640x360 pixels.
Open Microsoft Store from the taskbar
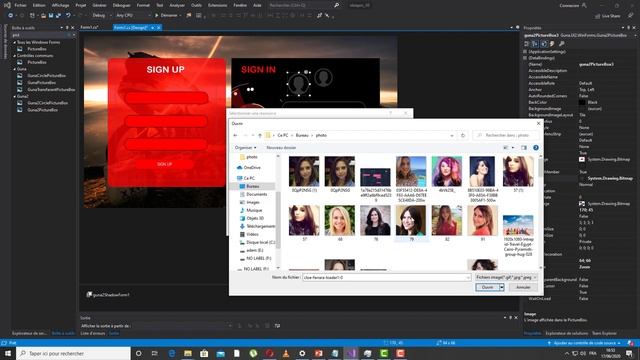(x=204, y=353)
